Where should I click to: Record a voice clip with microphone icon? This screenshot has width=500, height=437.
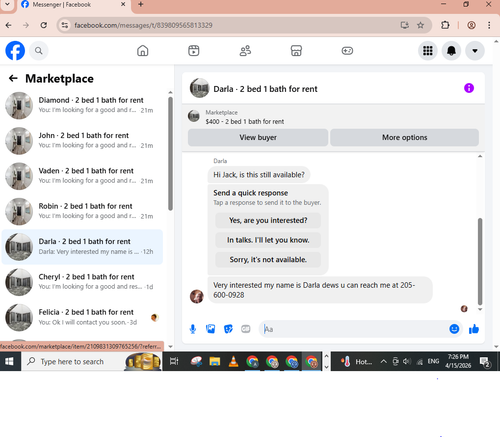(193, 329)
